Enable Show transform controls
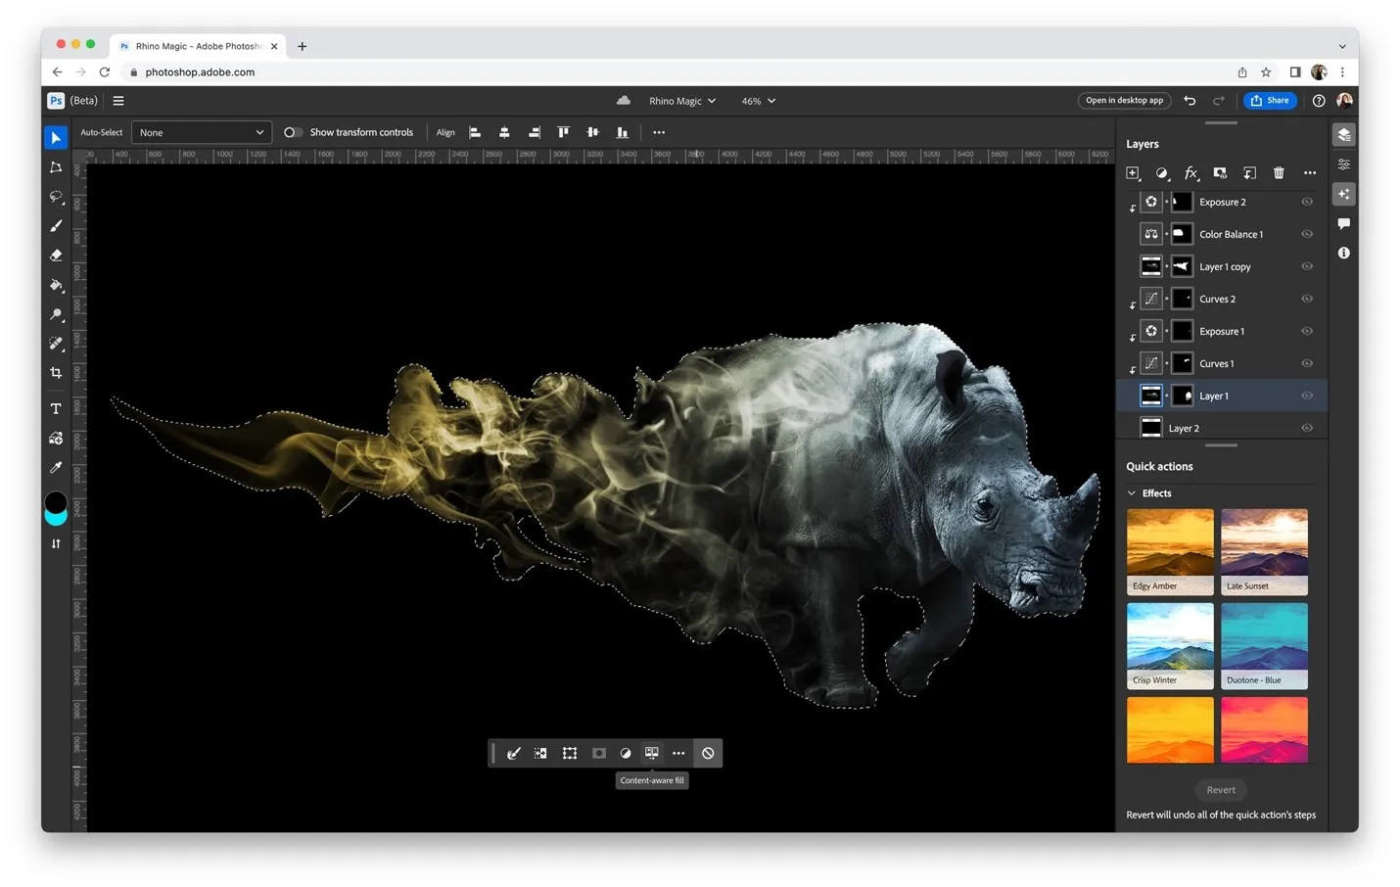Viewport: 1400px width, 887px height. (x=292, y=131)
